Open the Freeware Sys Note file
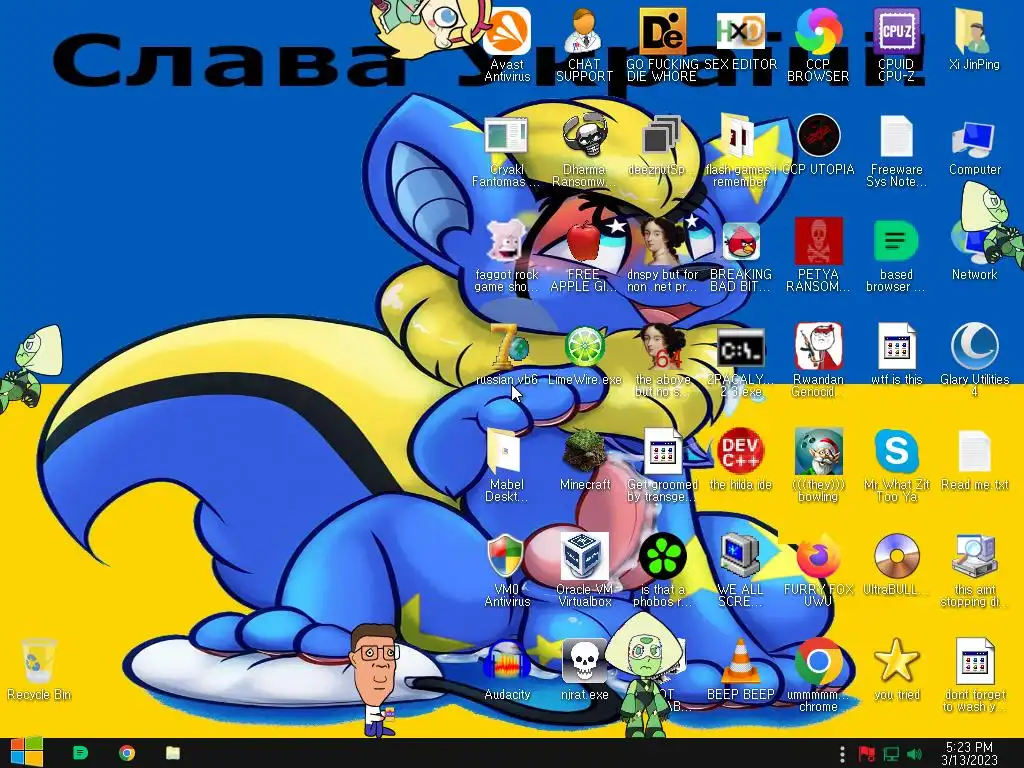1024x768 pixels. (896, 152)
